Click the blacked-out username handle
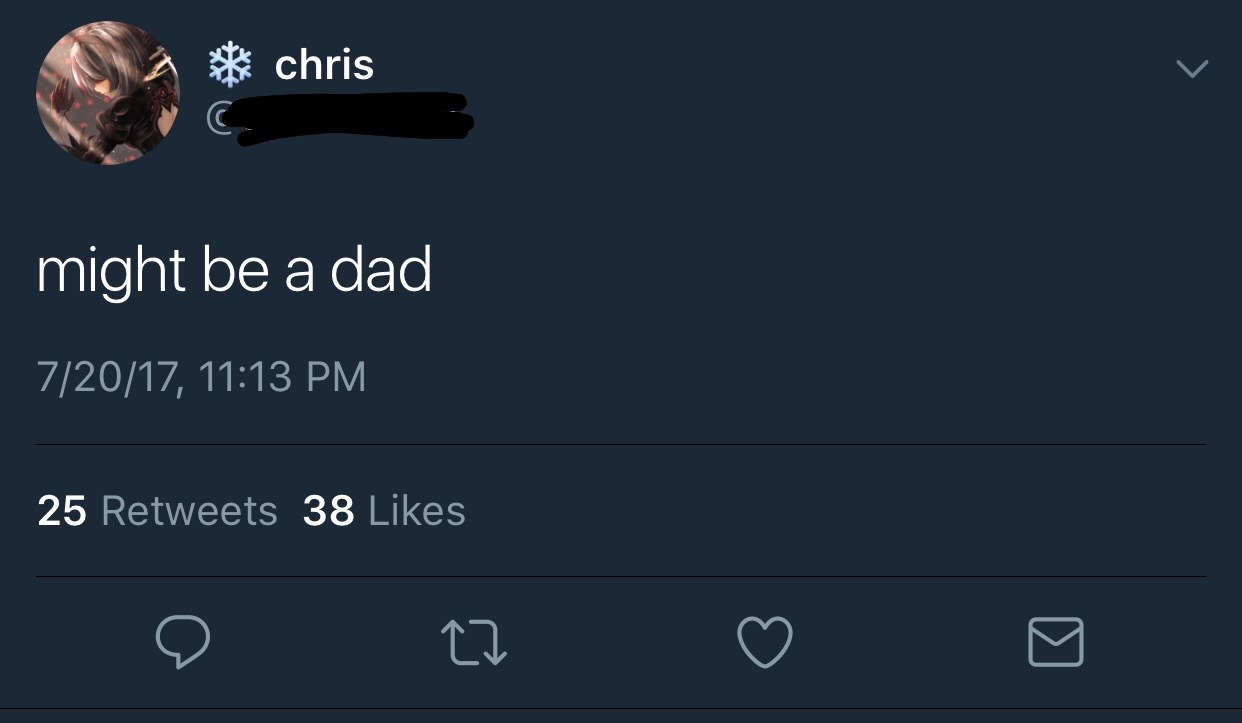 [x=352, y=119]
